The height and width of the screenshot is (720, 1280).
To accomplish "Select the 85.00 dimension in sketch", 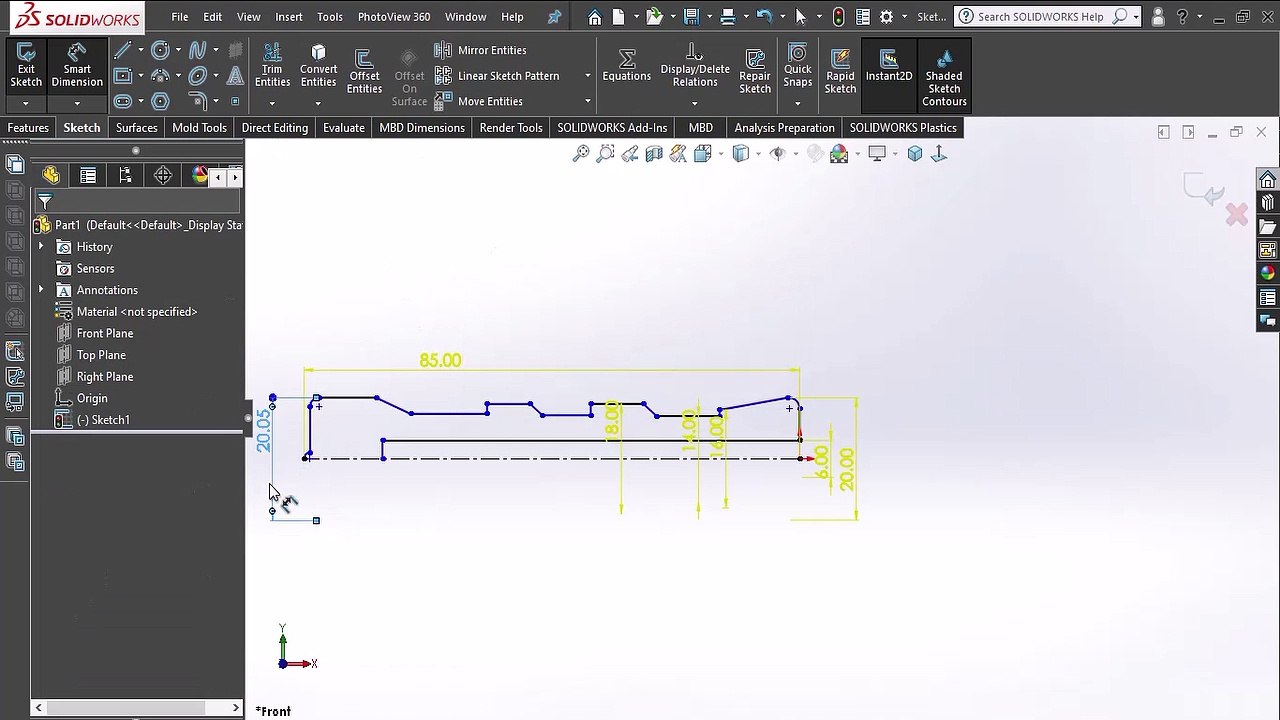I will pyautogui.click(x=440, y=360).
